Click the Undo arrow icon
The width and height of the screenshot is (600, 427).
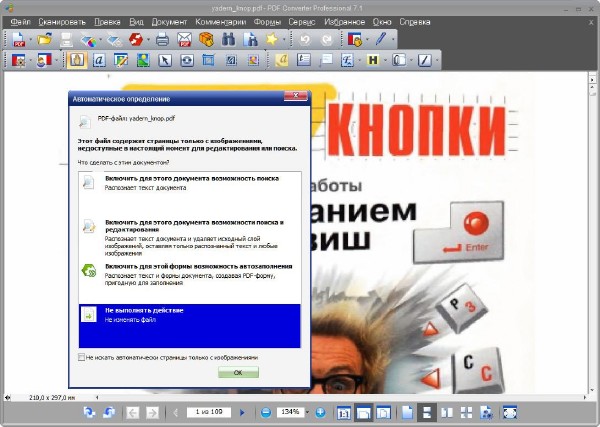click(306, 40)
